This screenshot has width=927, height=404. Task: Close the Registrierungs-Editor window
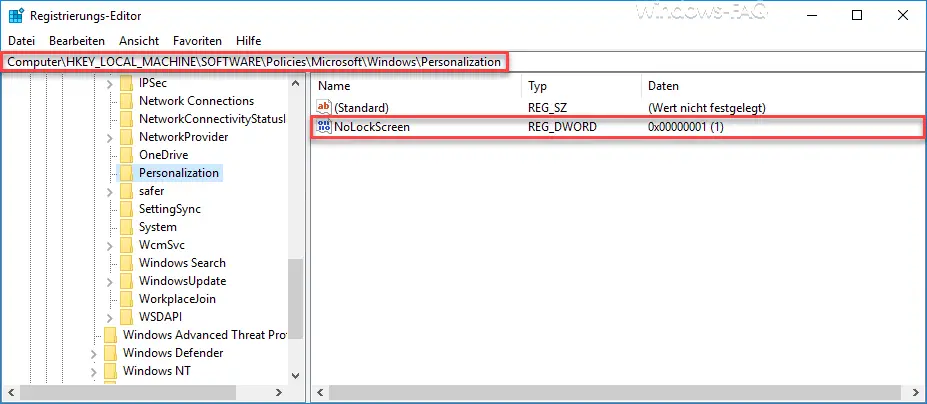click(x=903, y=15)
